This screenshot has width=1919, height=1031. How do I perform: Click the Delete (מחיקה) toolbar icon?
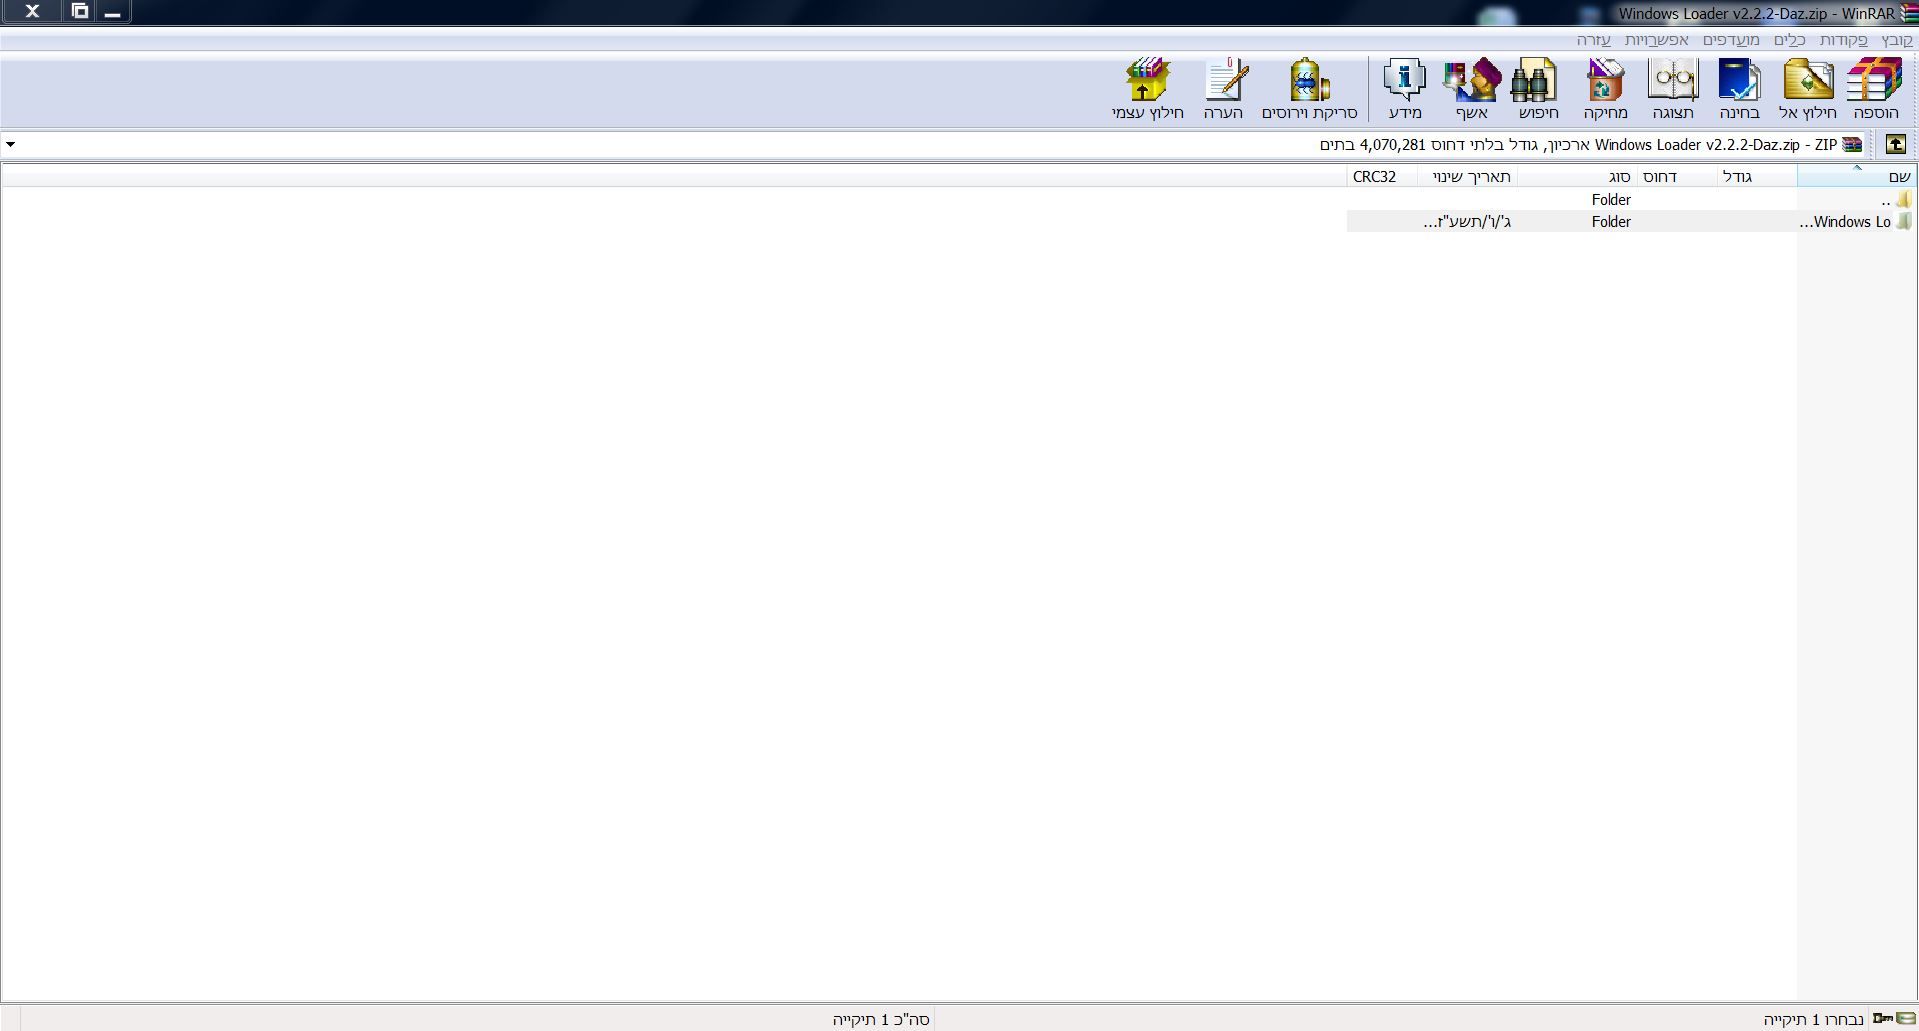point(1605,89)
